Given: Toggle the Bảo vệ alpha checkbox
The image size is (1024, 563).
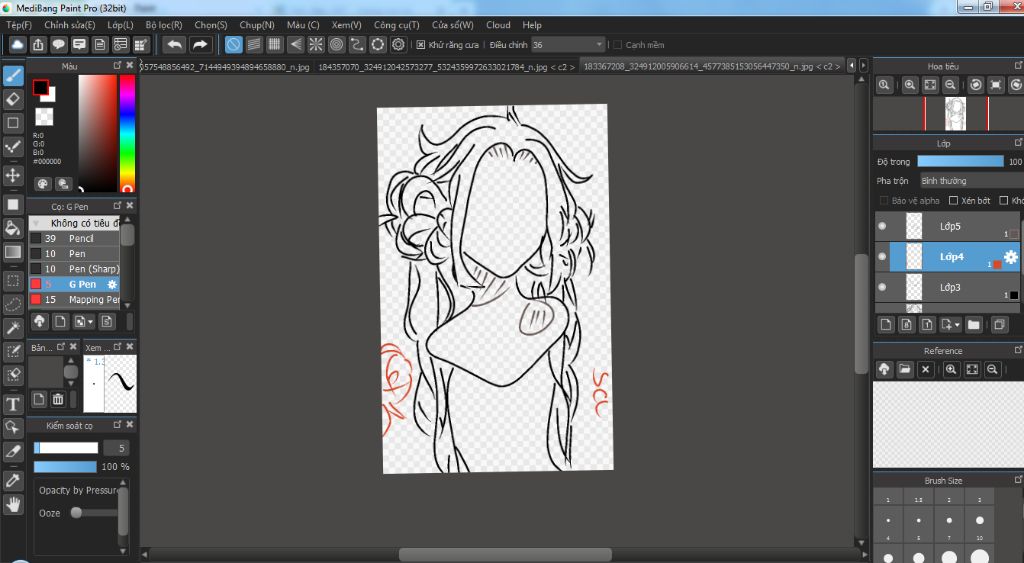Looking at the screenshot, I should (x=884, y=201).
